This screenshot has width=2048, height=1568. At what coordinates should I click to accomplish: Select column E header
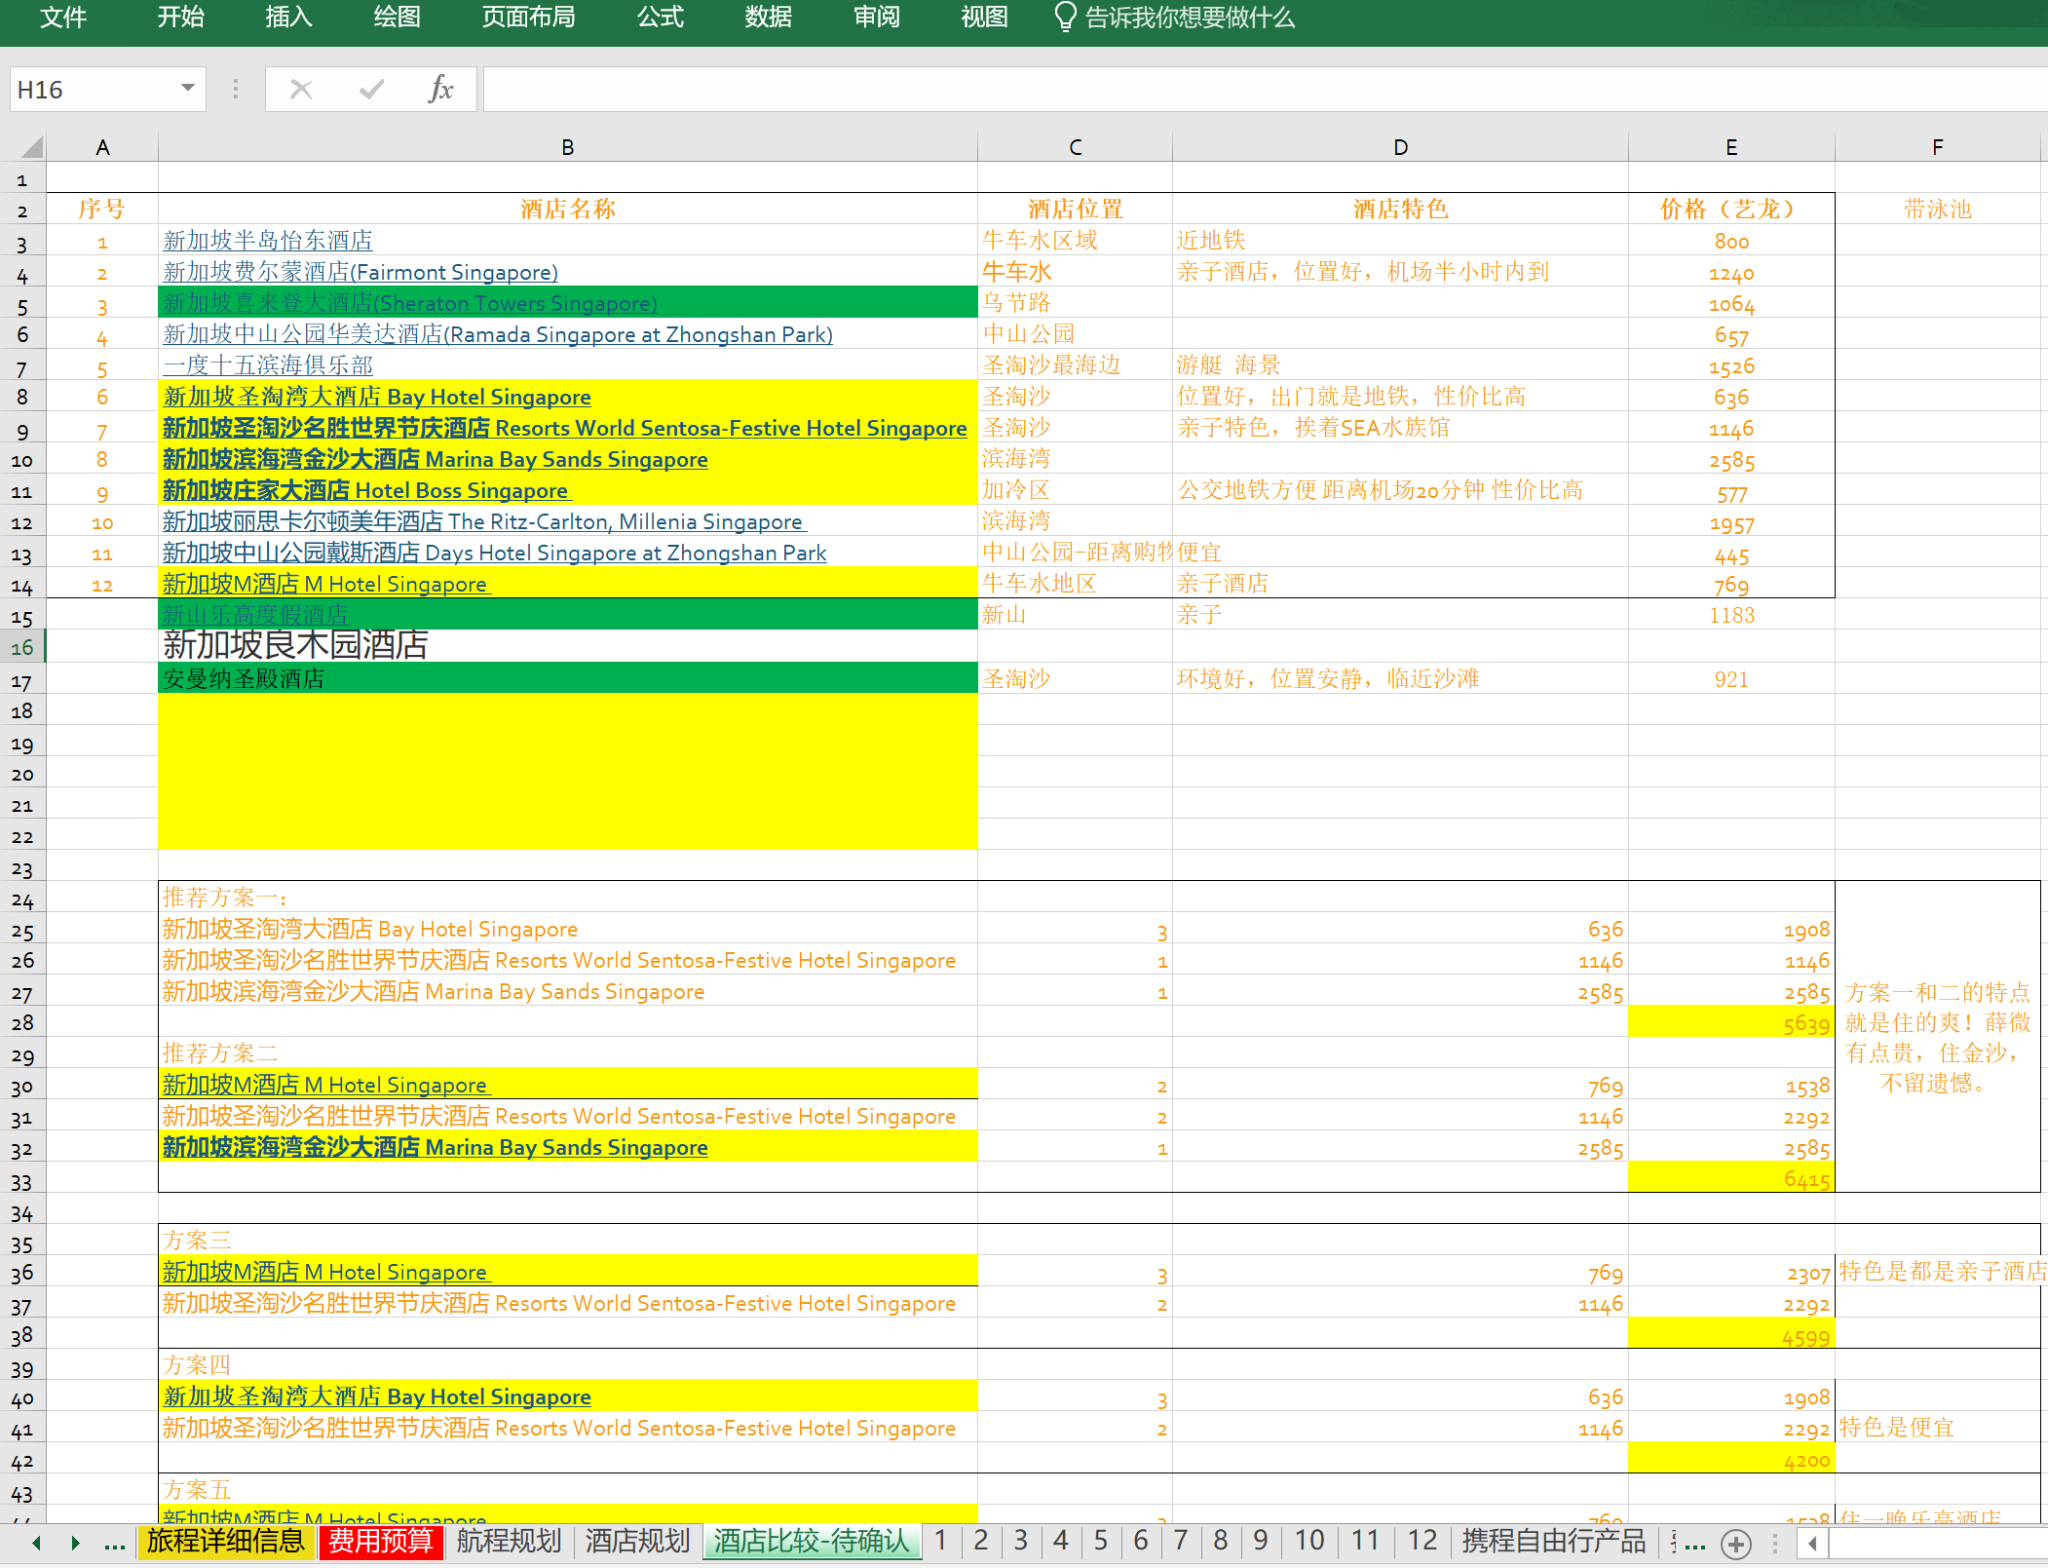point(1731,147)
